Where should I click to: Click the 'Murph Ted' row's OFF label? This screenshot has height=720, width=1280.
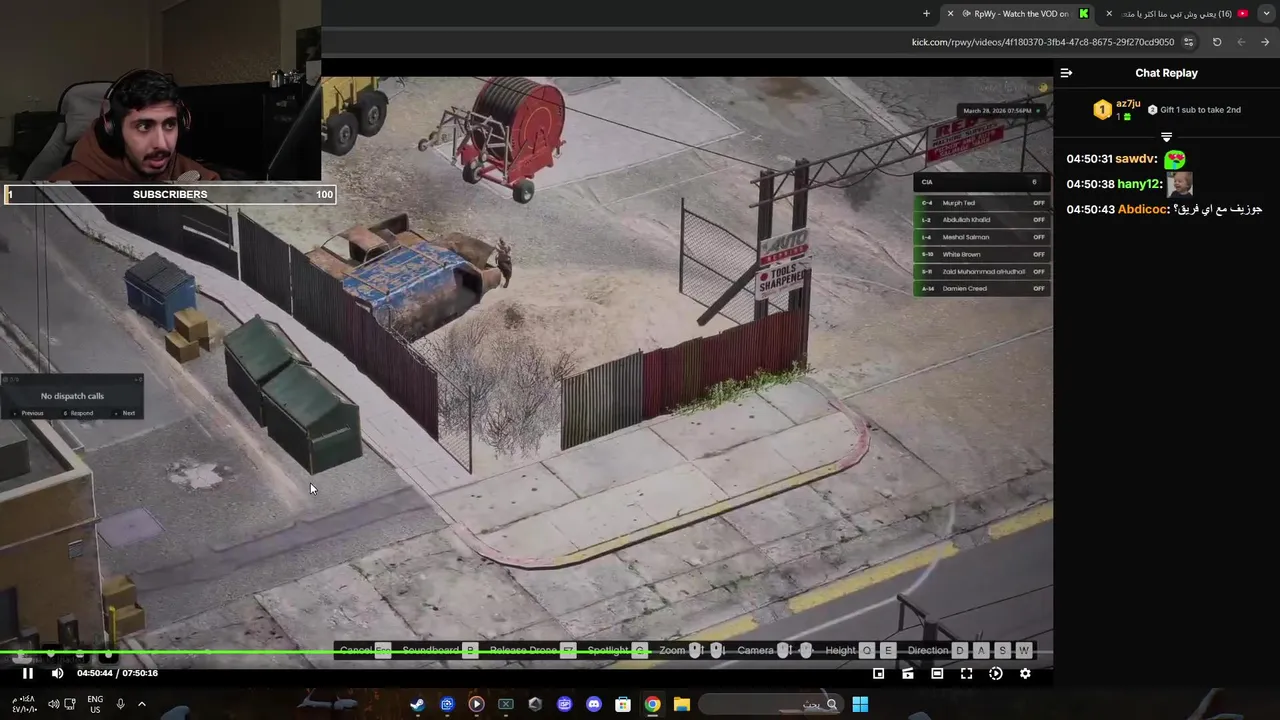click(x=1039, y=203)
